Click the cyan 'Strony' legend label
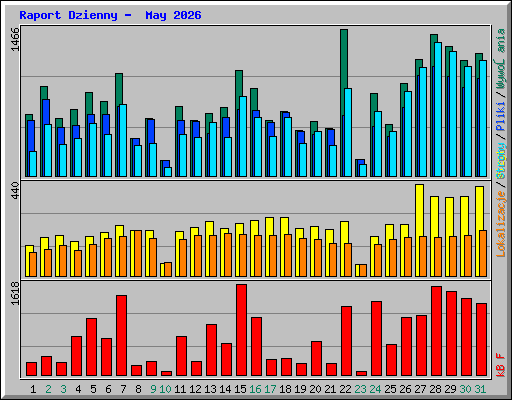Viewport: 512px width, 400px height. [501, 161]
